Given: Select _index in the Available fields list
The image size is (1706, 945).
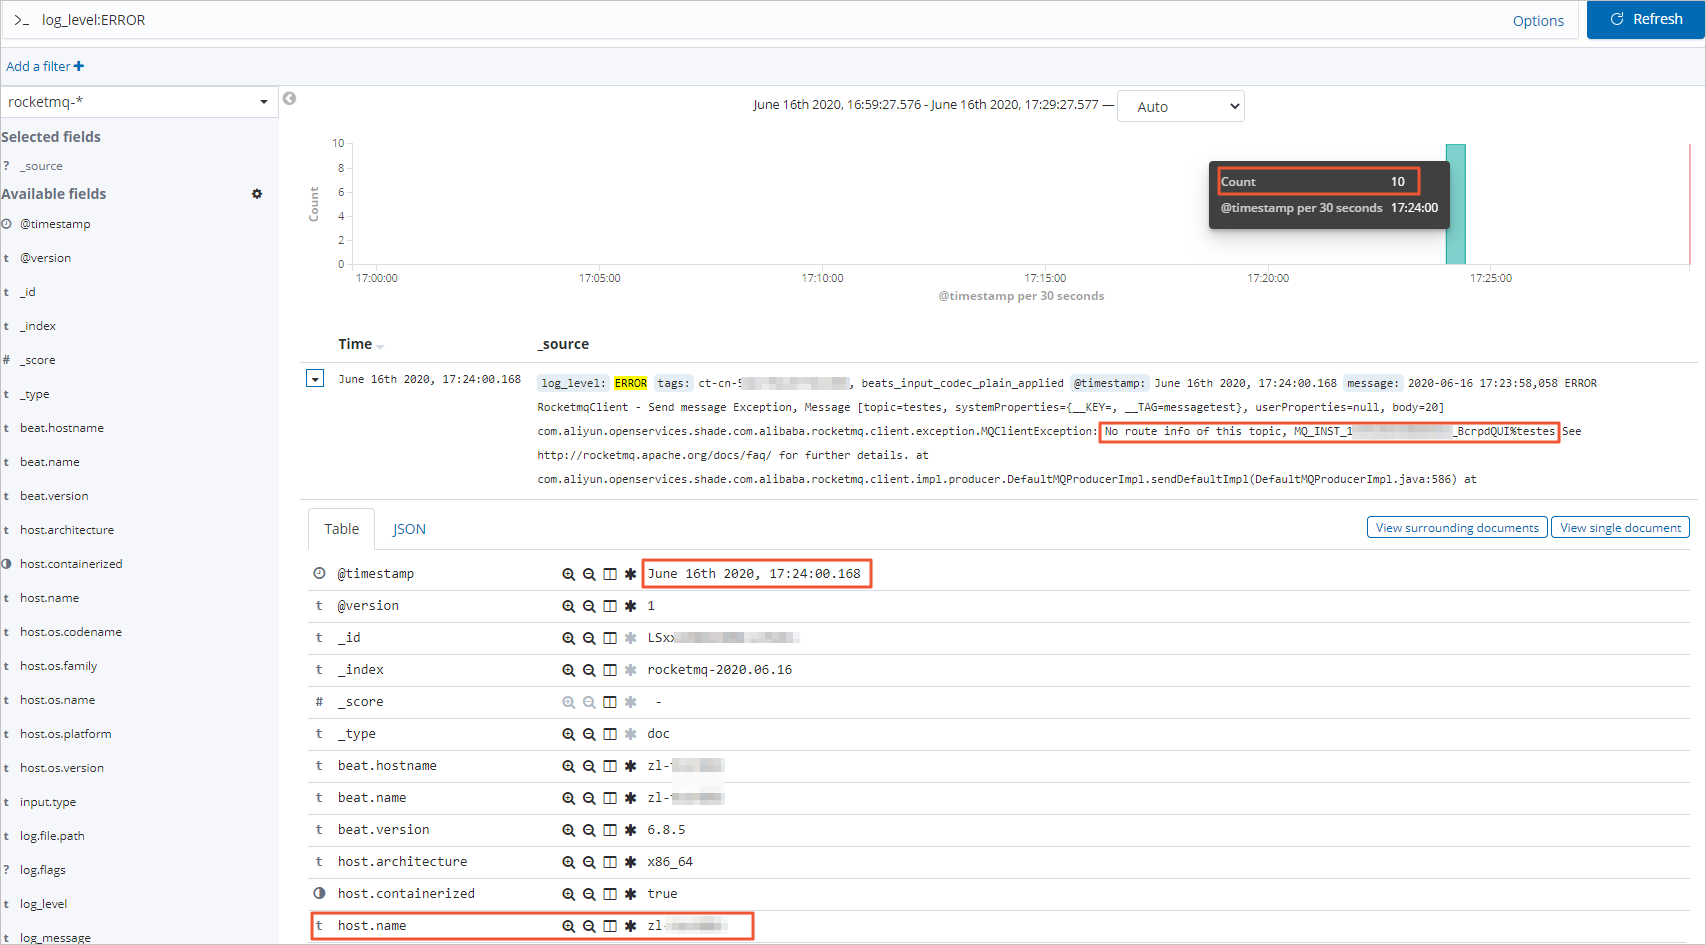Looking at the screenshot, I should (x=38, y=326).
